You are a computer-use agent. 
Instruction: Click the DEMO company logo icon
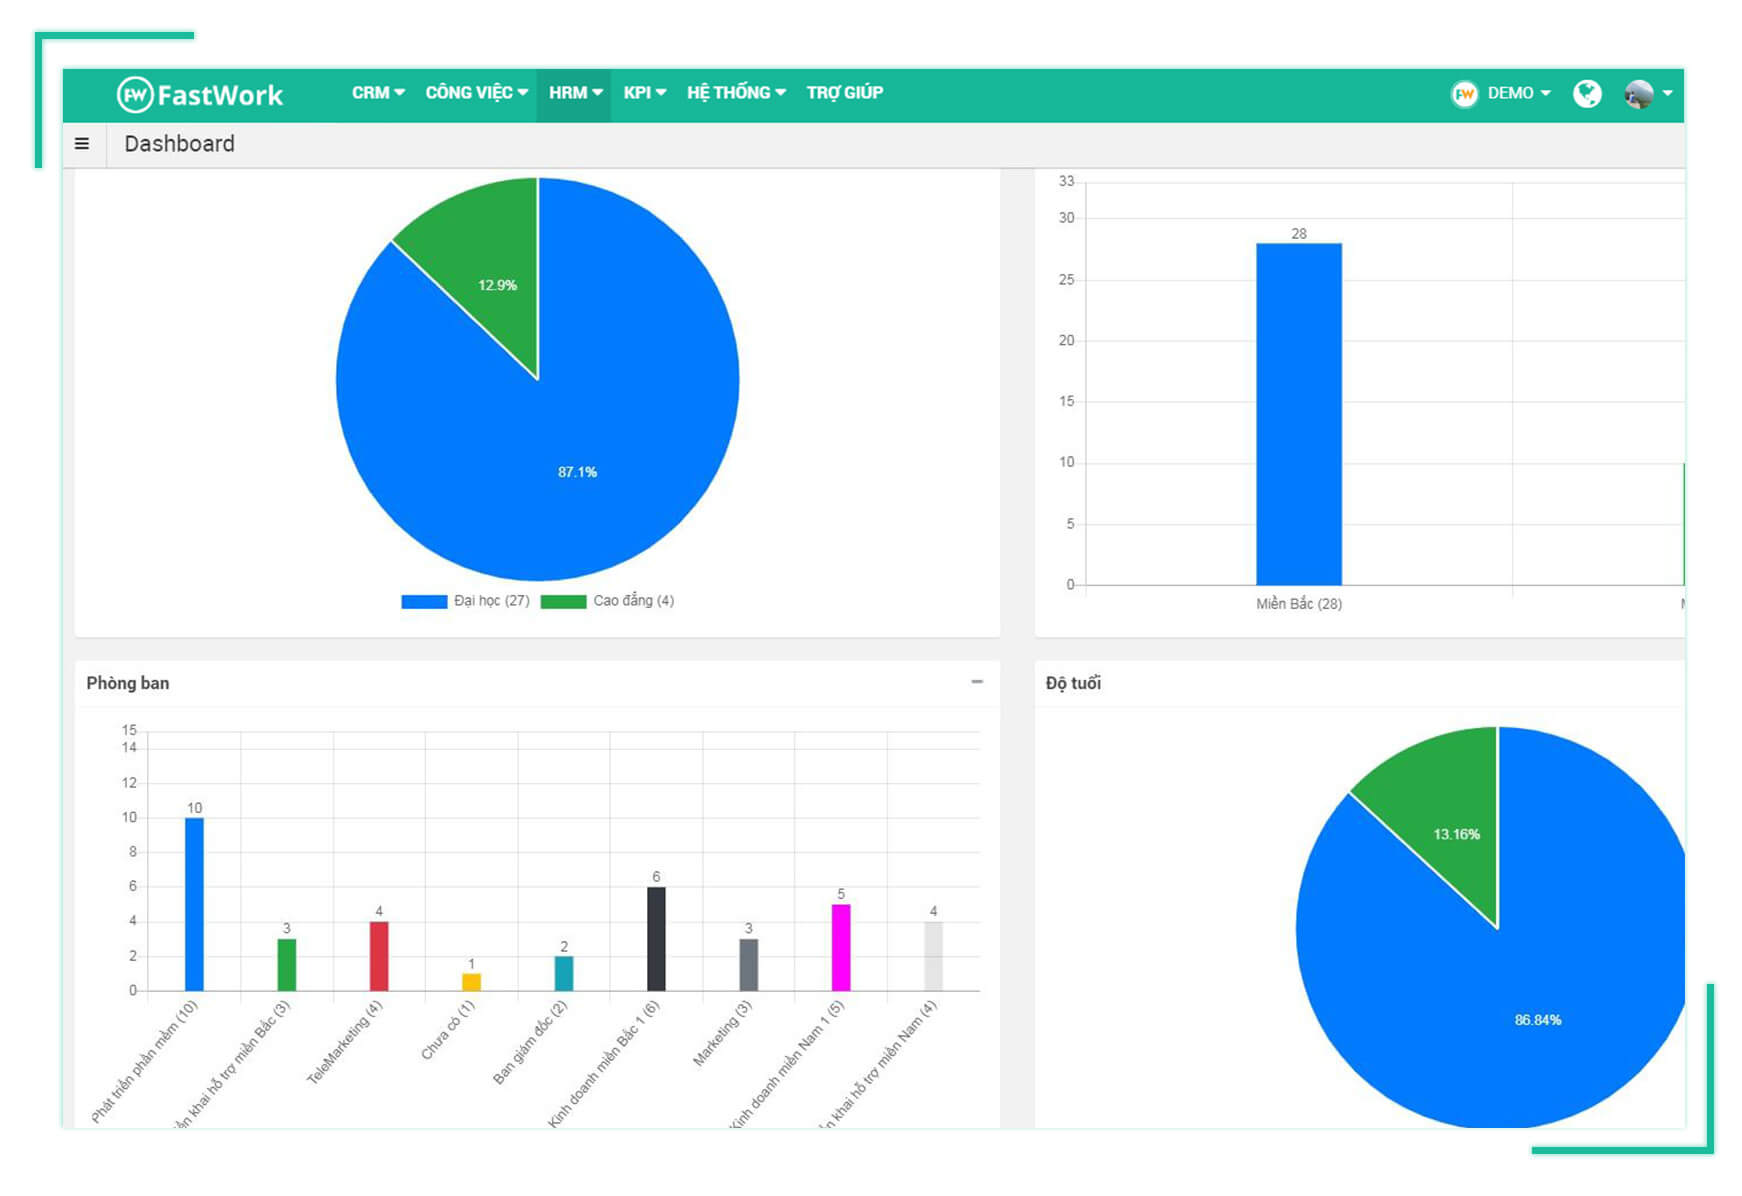pos(1464,94)
